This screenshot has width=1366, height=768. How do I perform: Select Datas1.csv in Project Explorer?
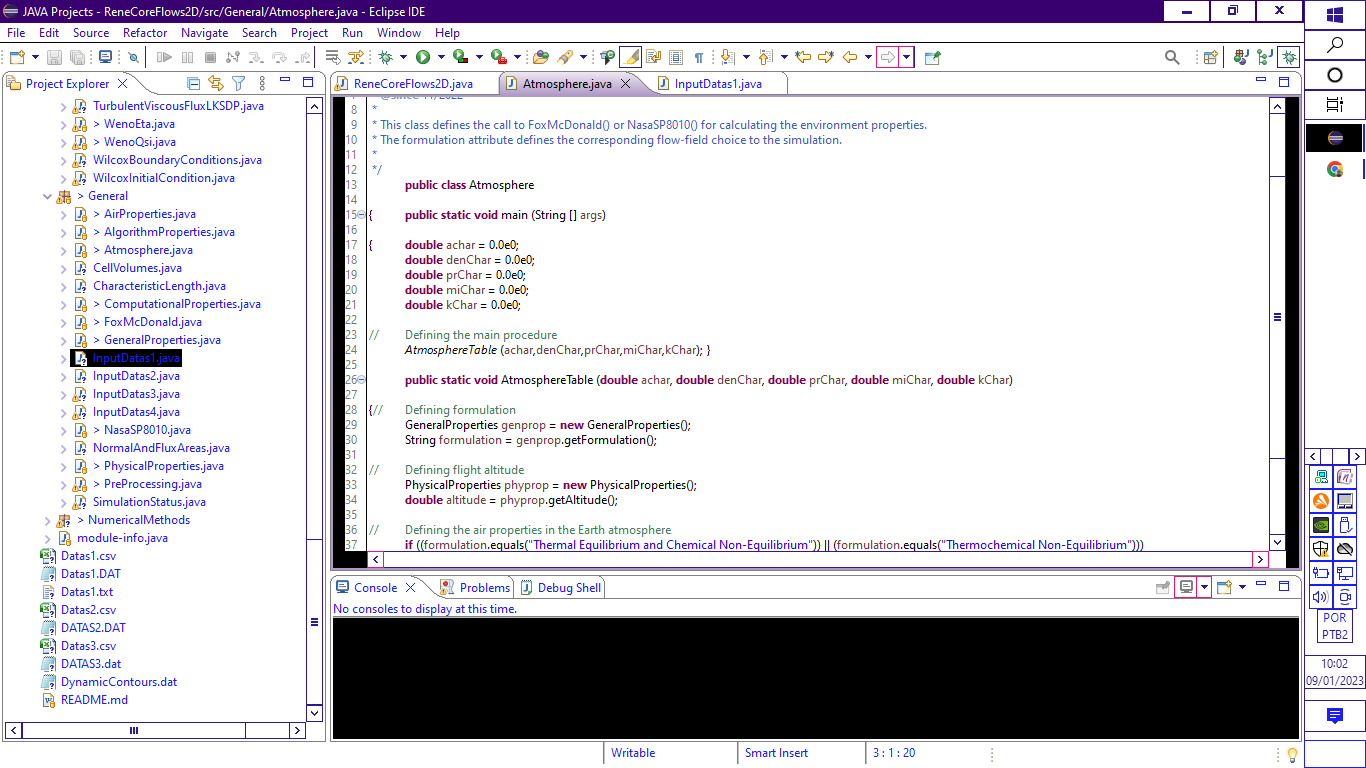click(x=88, y=556)
